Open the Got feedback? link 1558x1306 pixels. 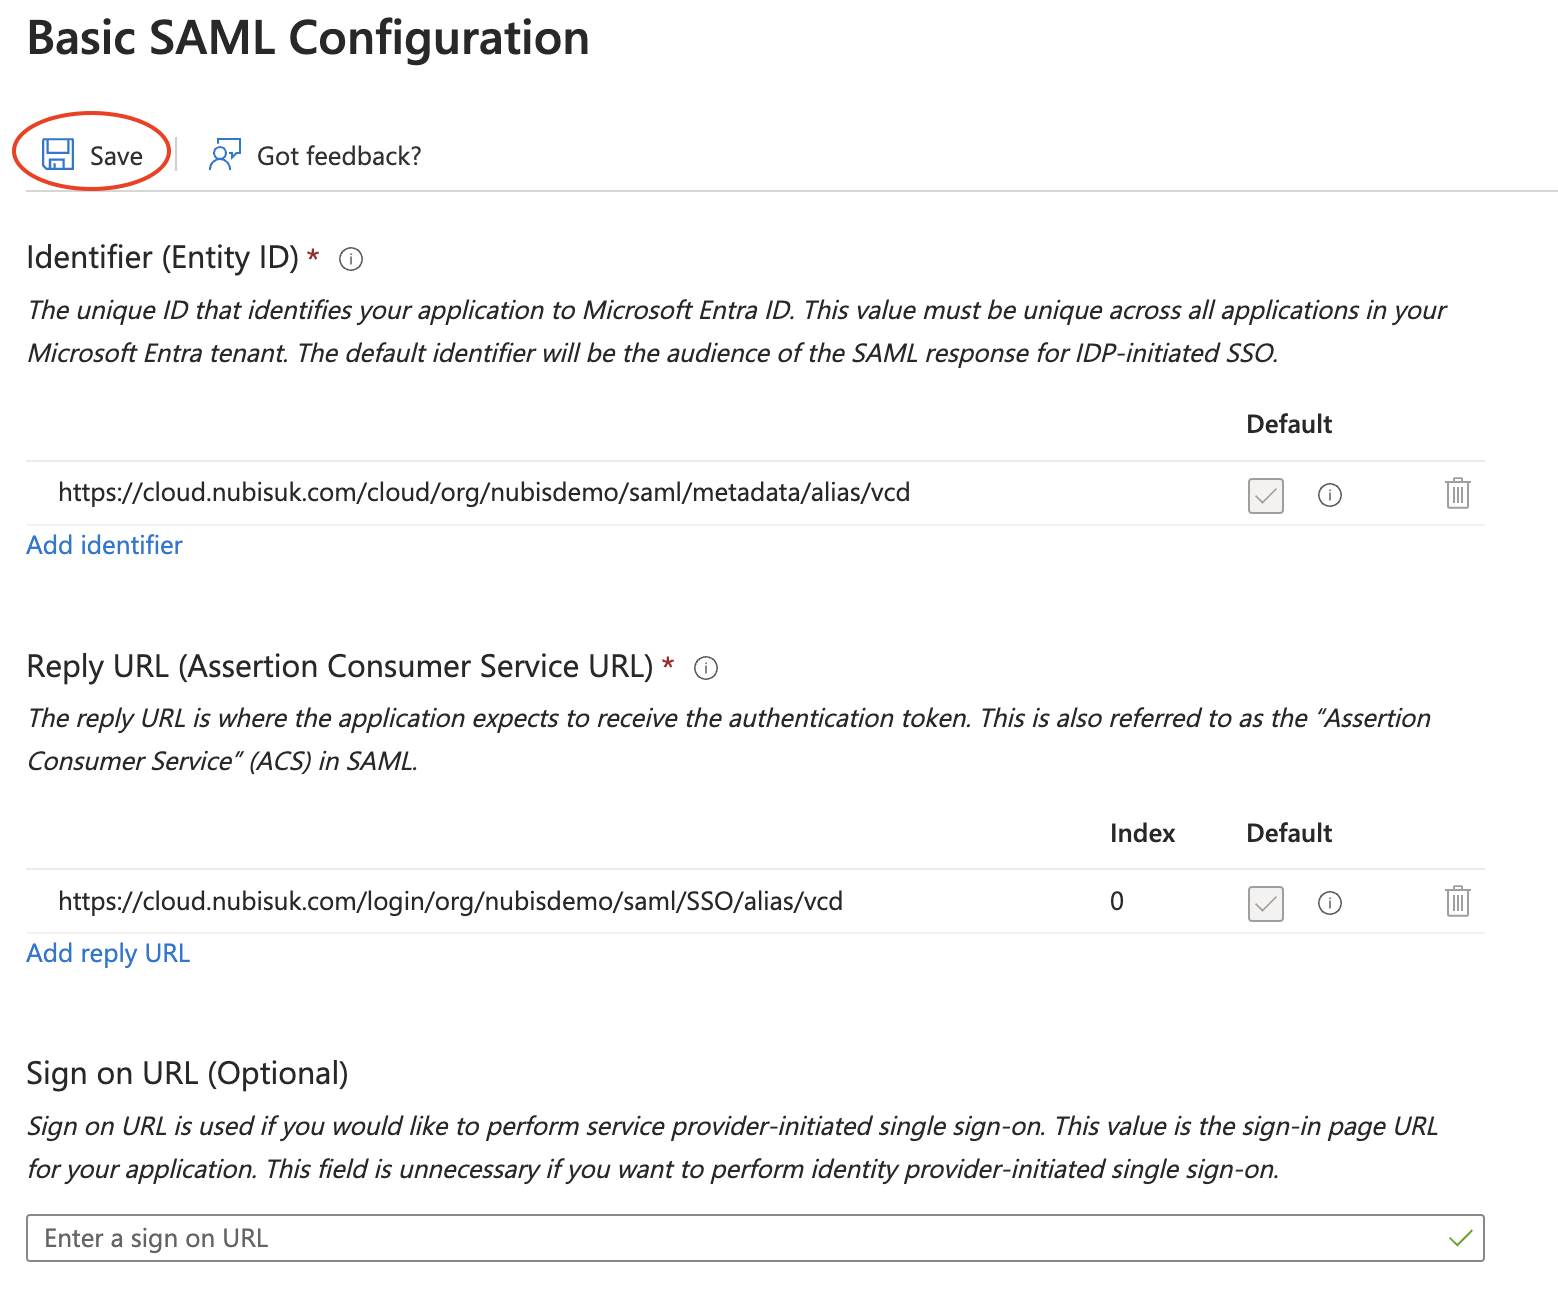coord(339,156)
